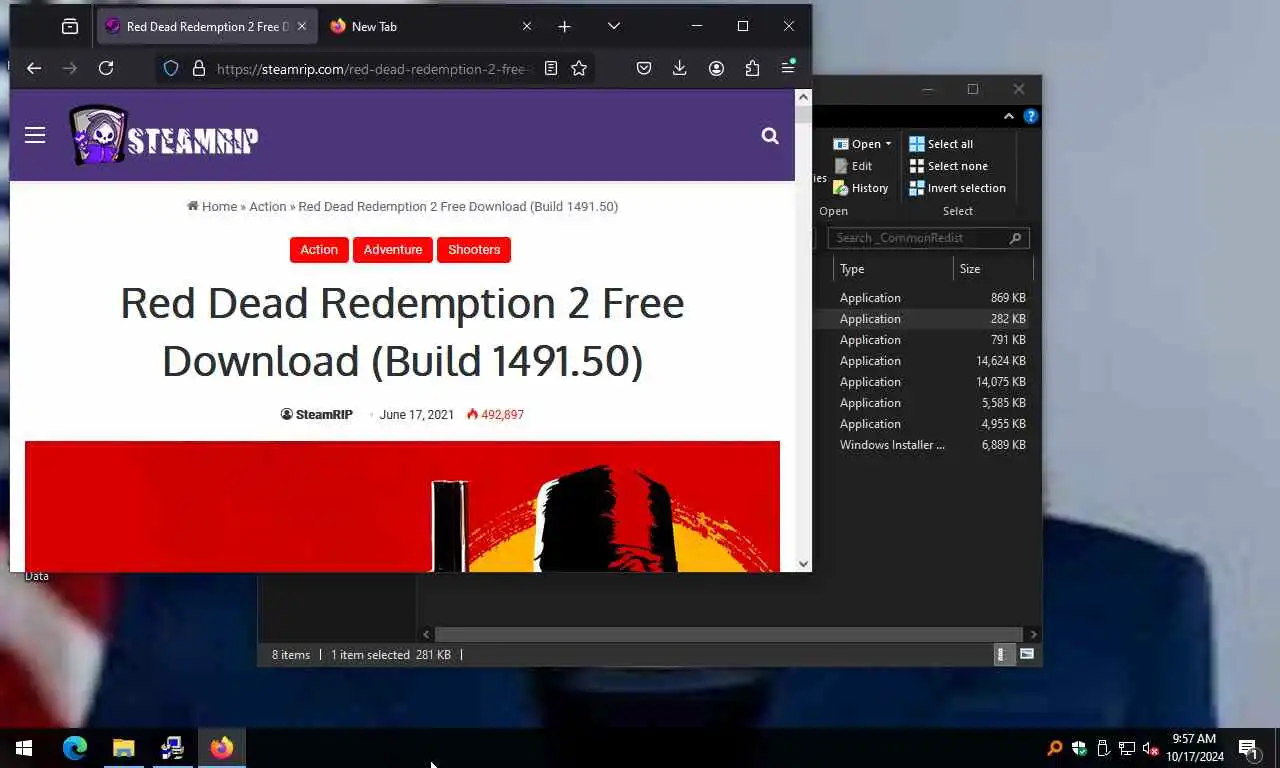Open dropdown in Explorer ribbon Open button
Image resolution: width=1280 pixels, height=768 pixels.
(x=888, y=144)
